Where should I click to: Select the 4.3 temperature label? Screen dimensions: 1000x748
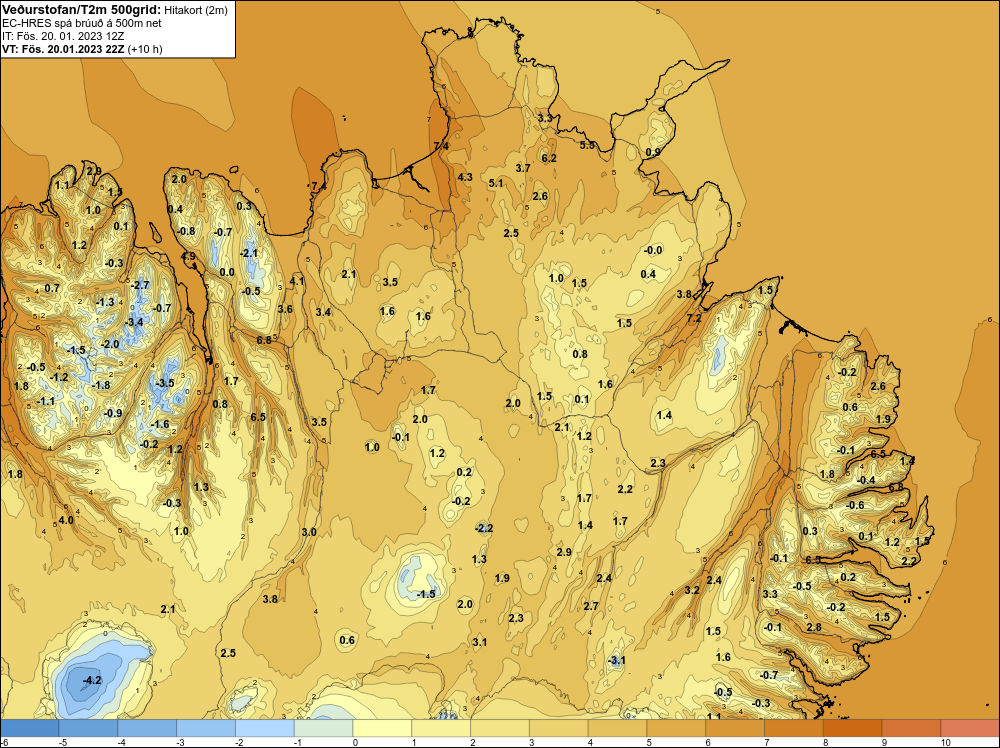pos(465,177)
